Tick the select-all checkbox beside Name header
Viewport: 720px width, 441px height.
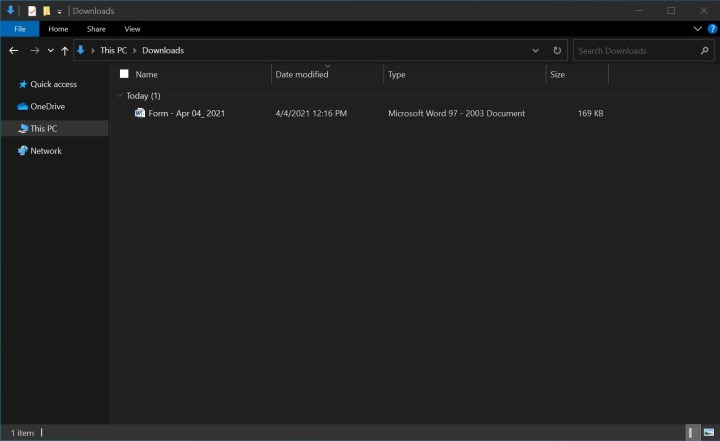click(124, 74)
